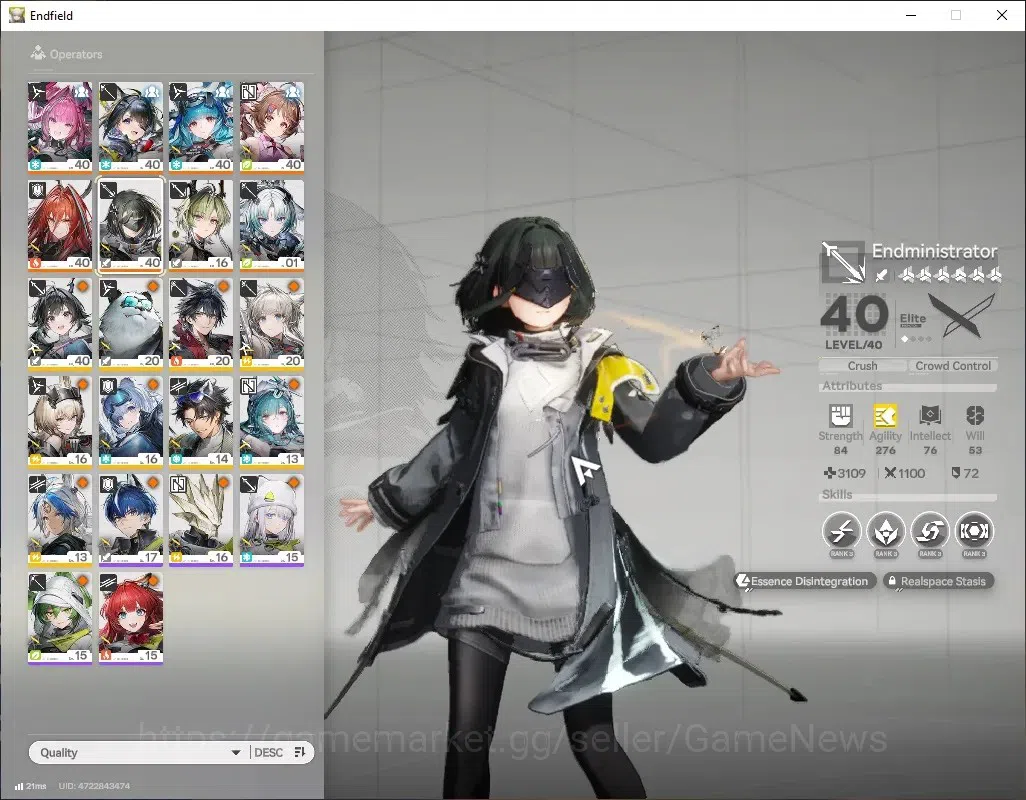This screenshot has width=1026, height=800.
Task: Select the green-haired level 16 operator card
Action: point(201,225)
